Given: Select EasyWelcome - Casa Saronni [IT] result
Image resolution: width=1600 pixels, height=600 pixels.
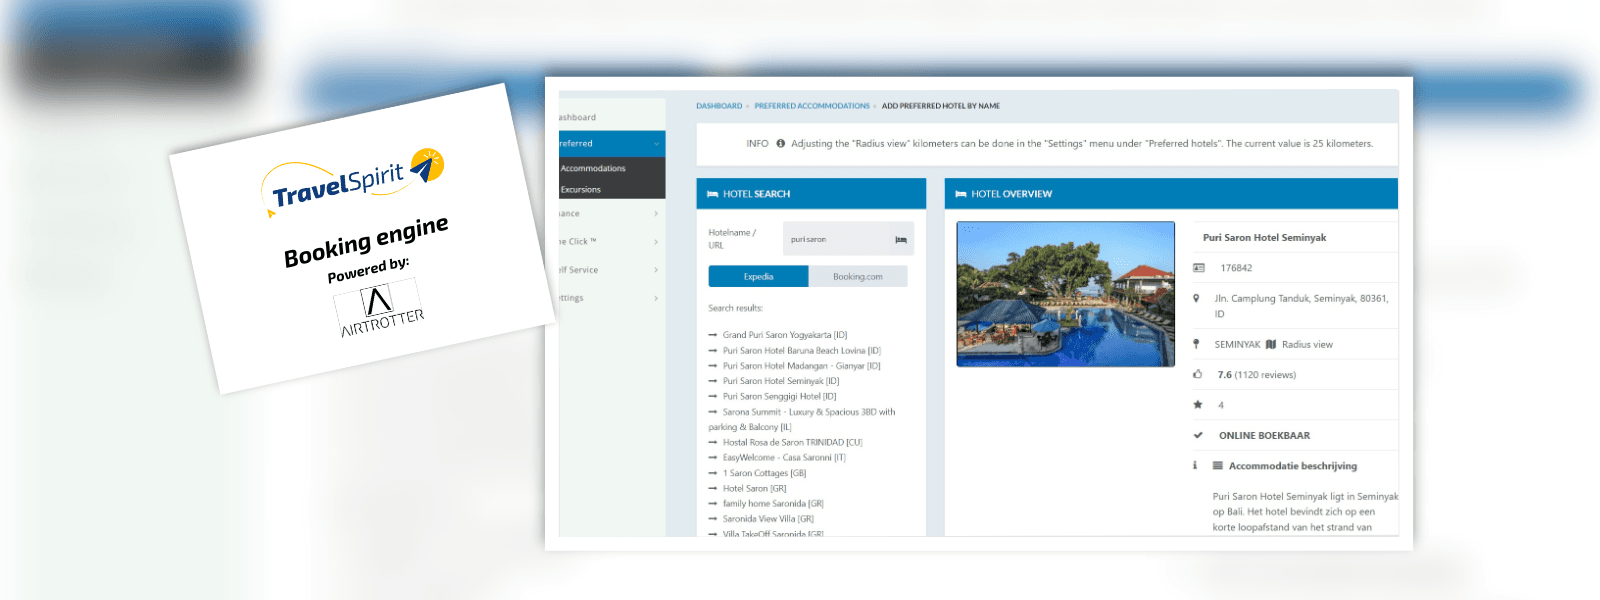Looking at the screenshot, I should click(784, 458).
